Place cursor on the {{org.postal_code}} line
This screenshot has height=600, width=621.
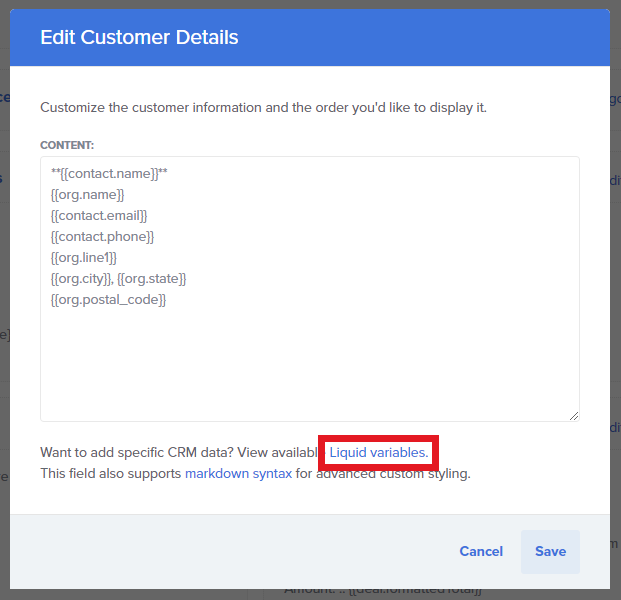pyautogui.click(x=108, y=299)
